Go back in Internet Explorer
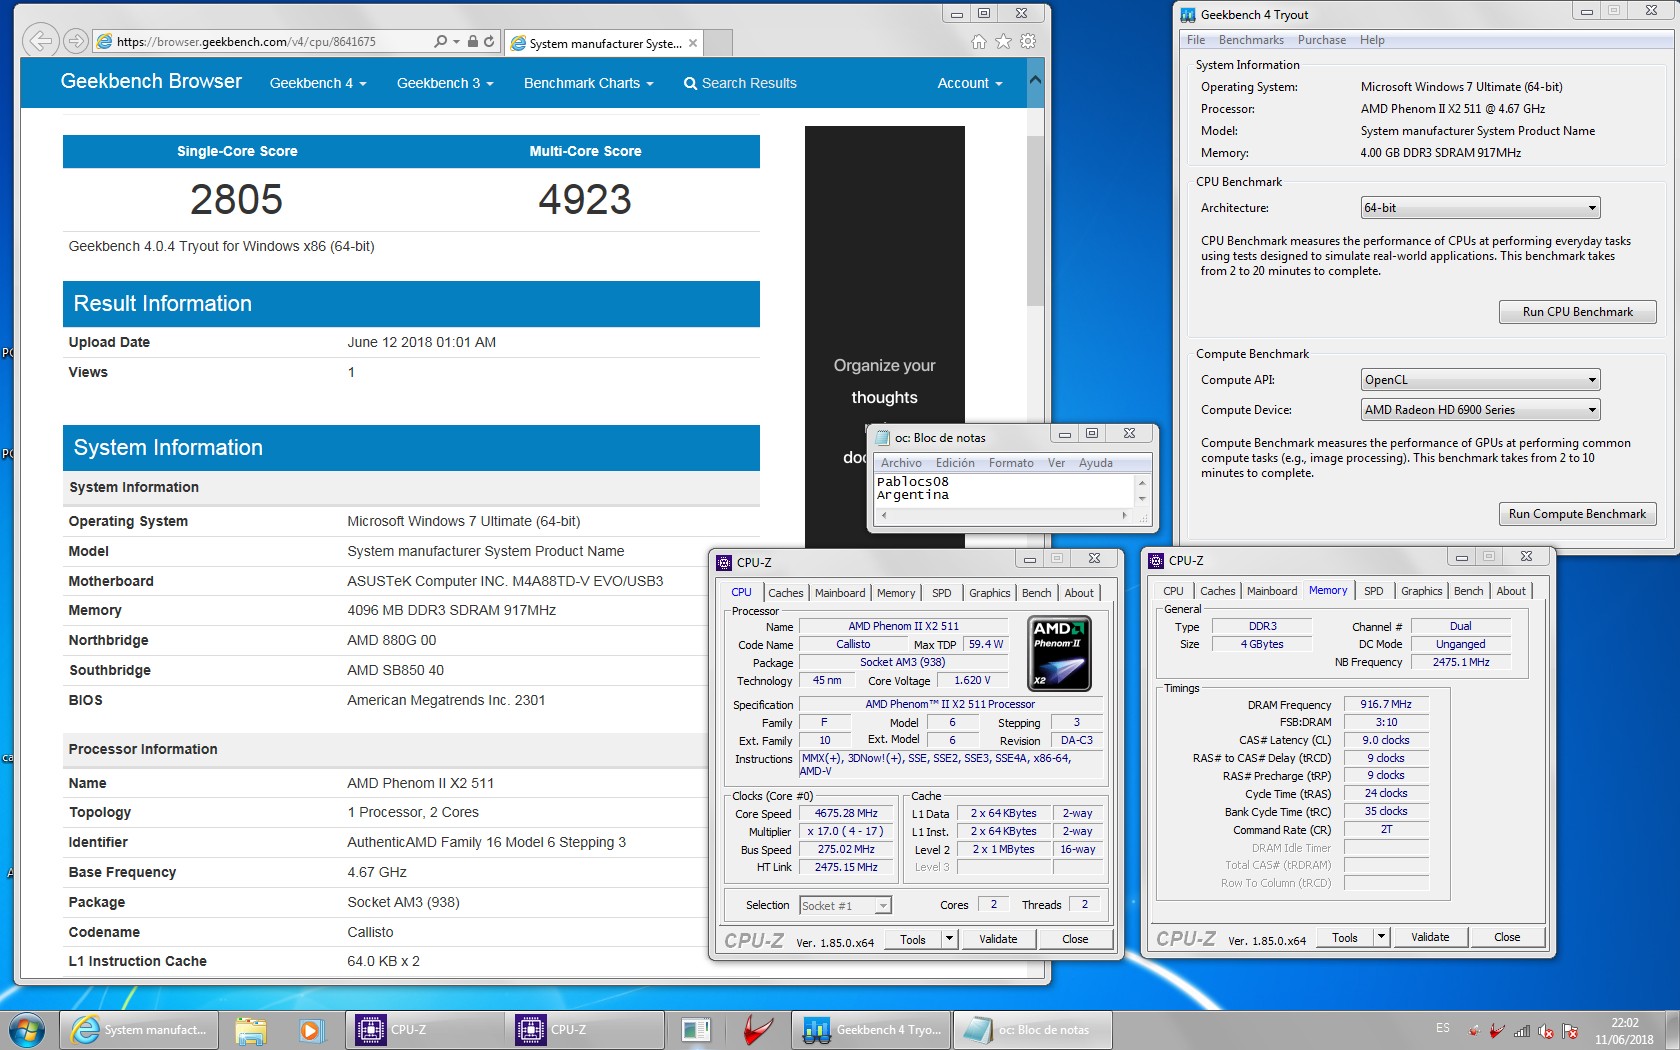 pos(40,41)
